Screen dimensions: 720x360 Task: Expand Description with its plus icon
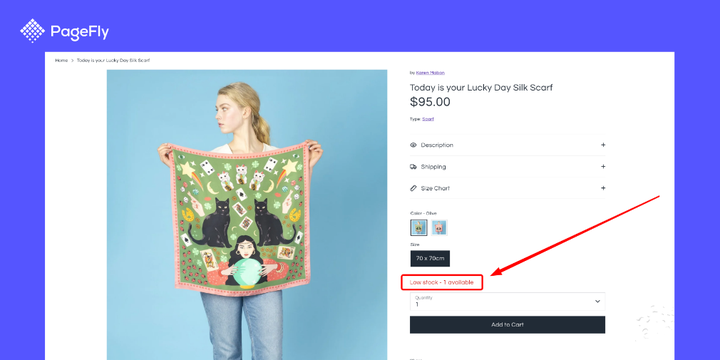603,145
